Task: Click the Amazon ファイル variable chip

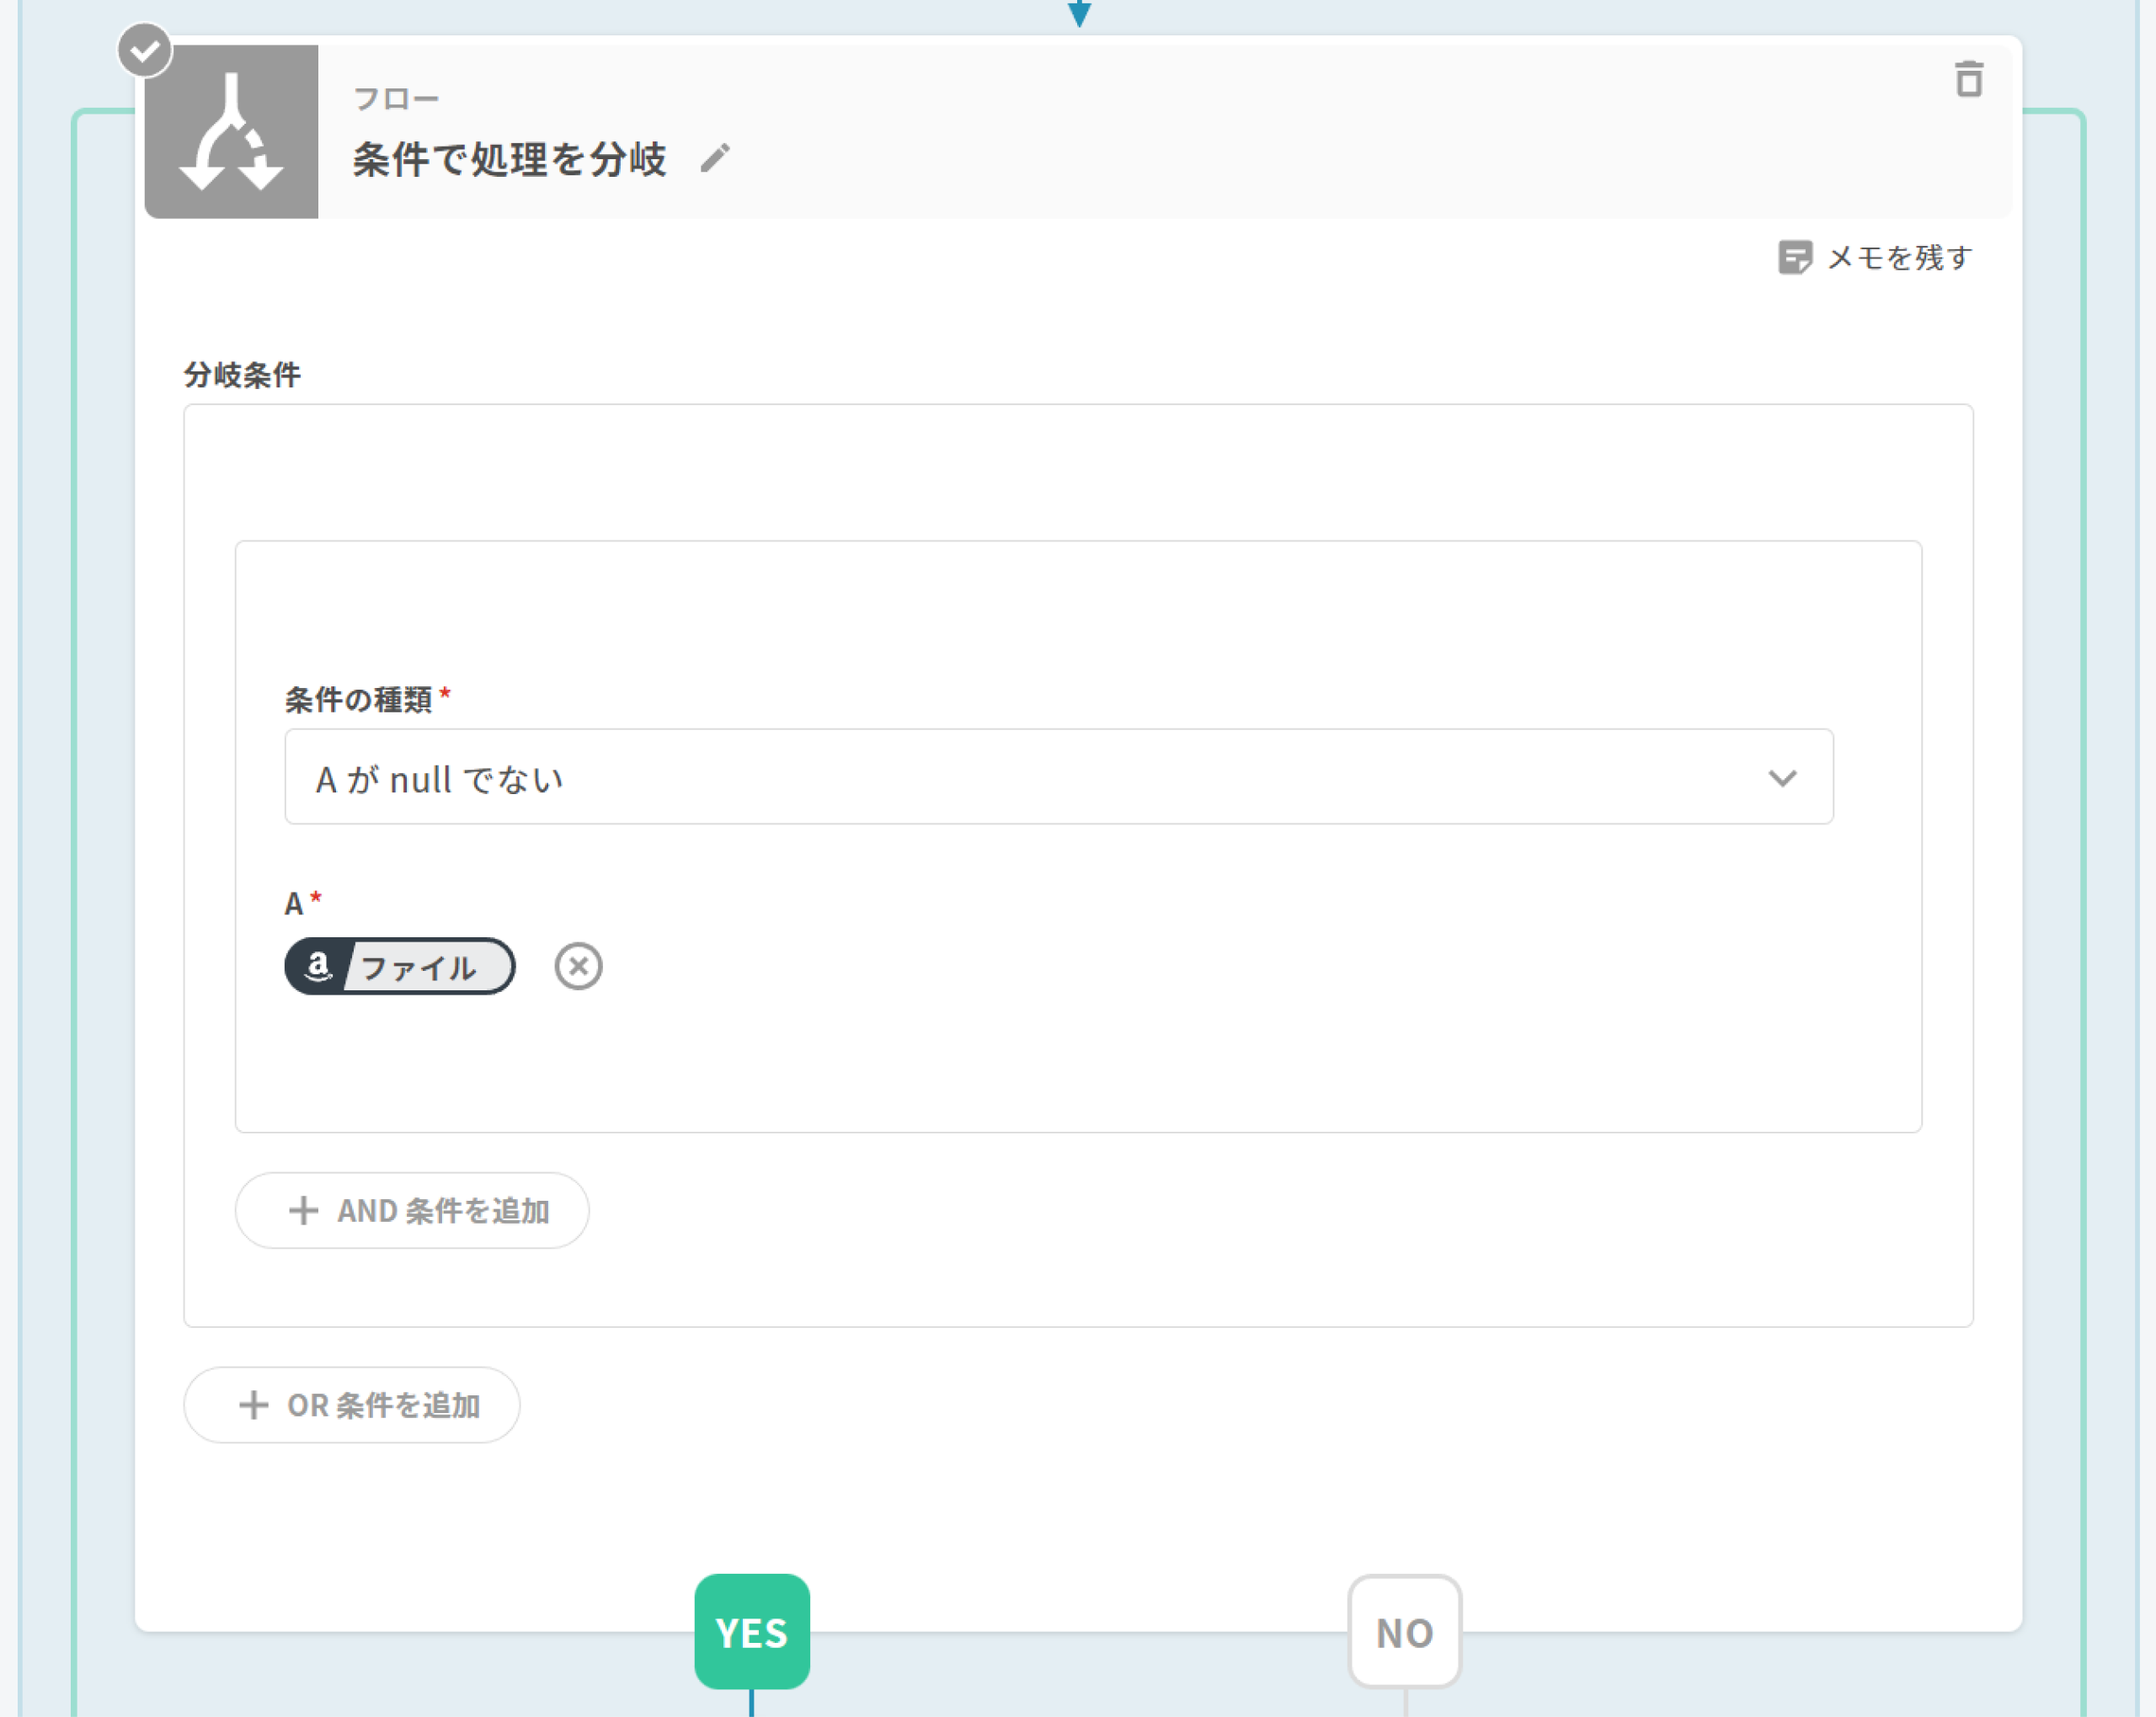Action: point(400,966)
